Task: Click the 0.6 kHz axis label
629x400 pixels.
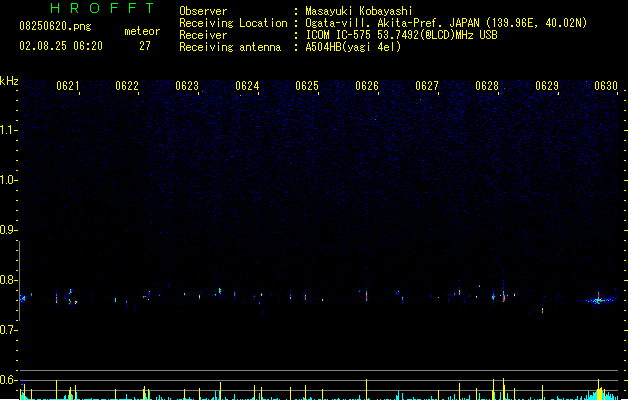Action: [x=8, y=380]
